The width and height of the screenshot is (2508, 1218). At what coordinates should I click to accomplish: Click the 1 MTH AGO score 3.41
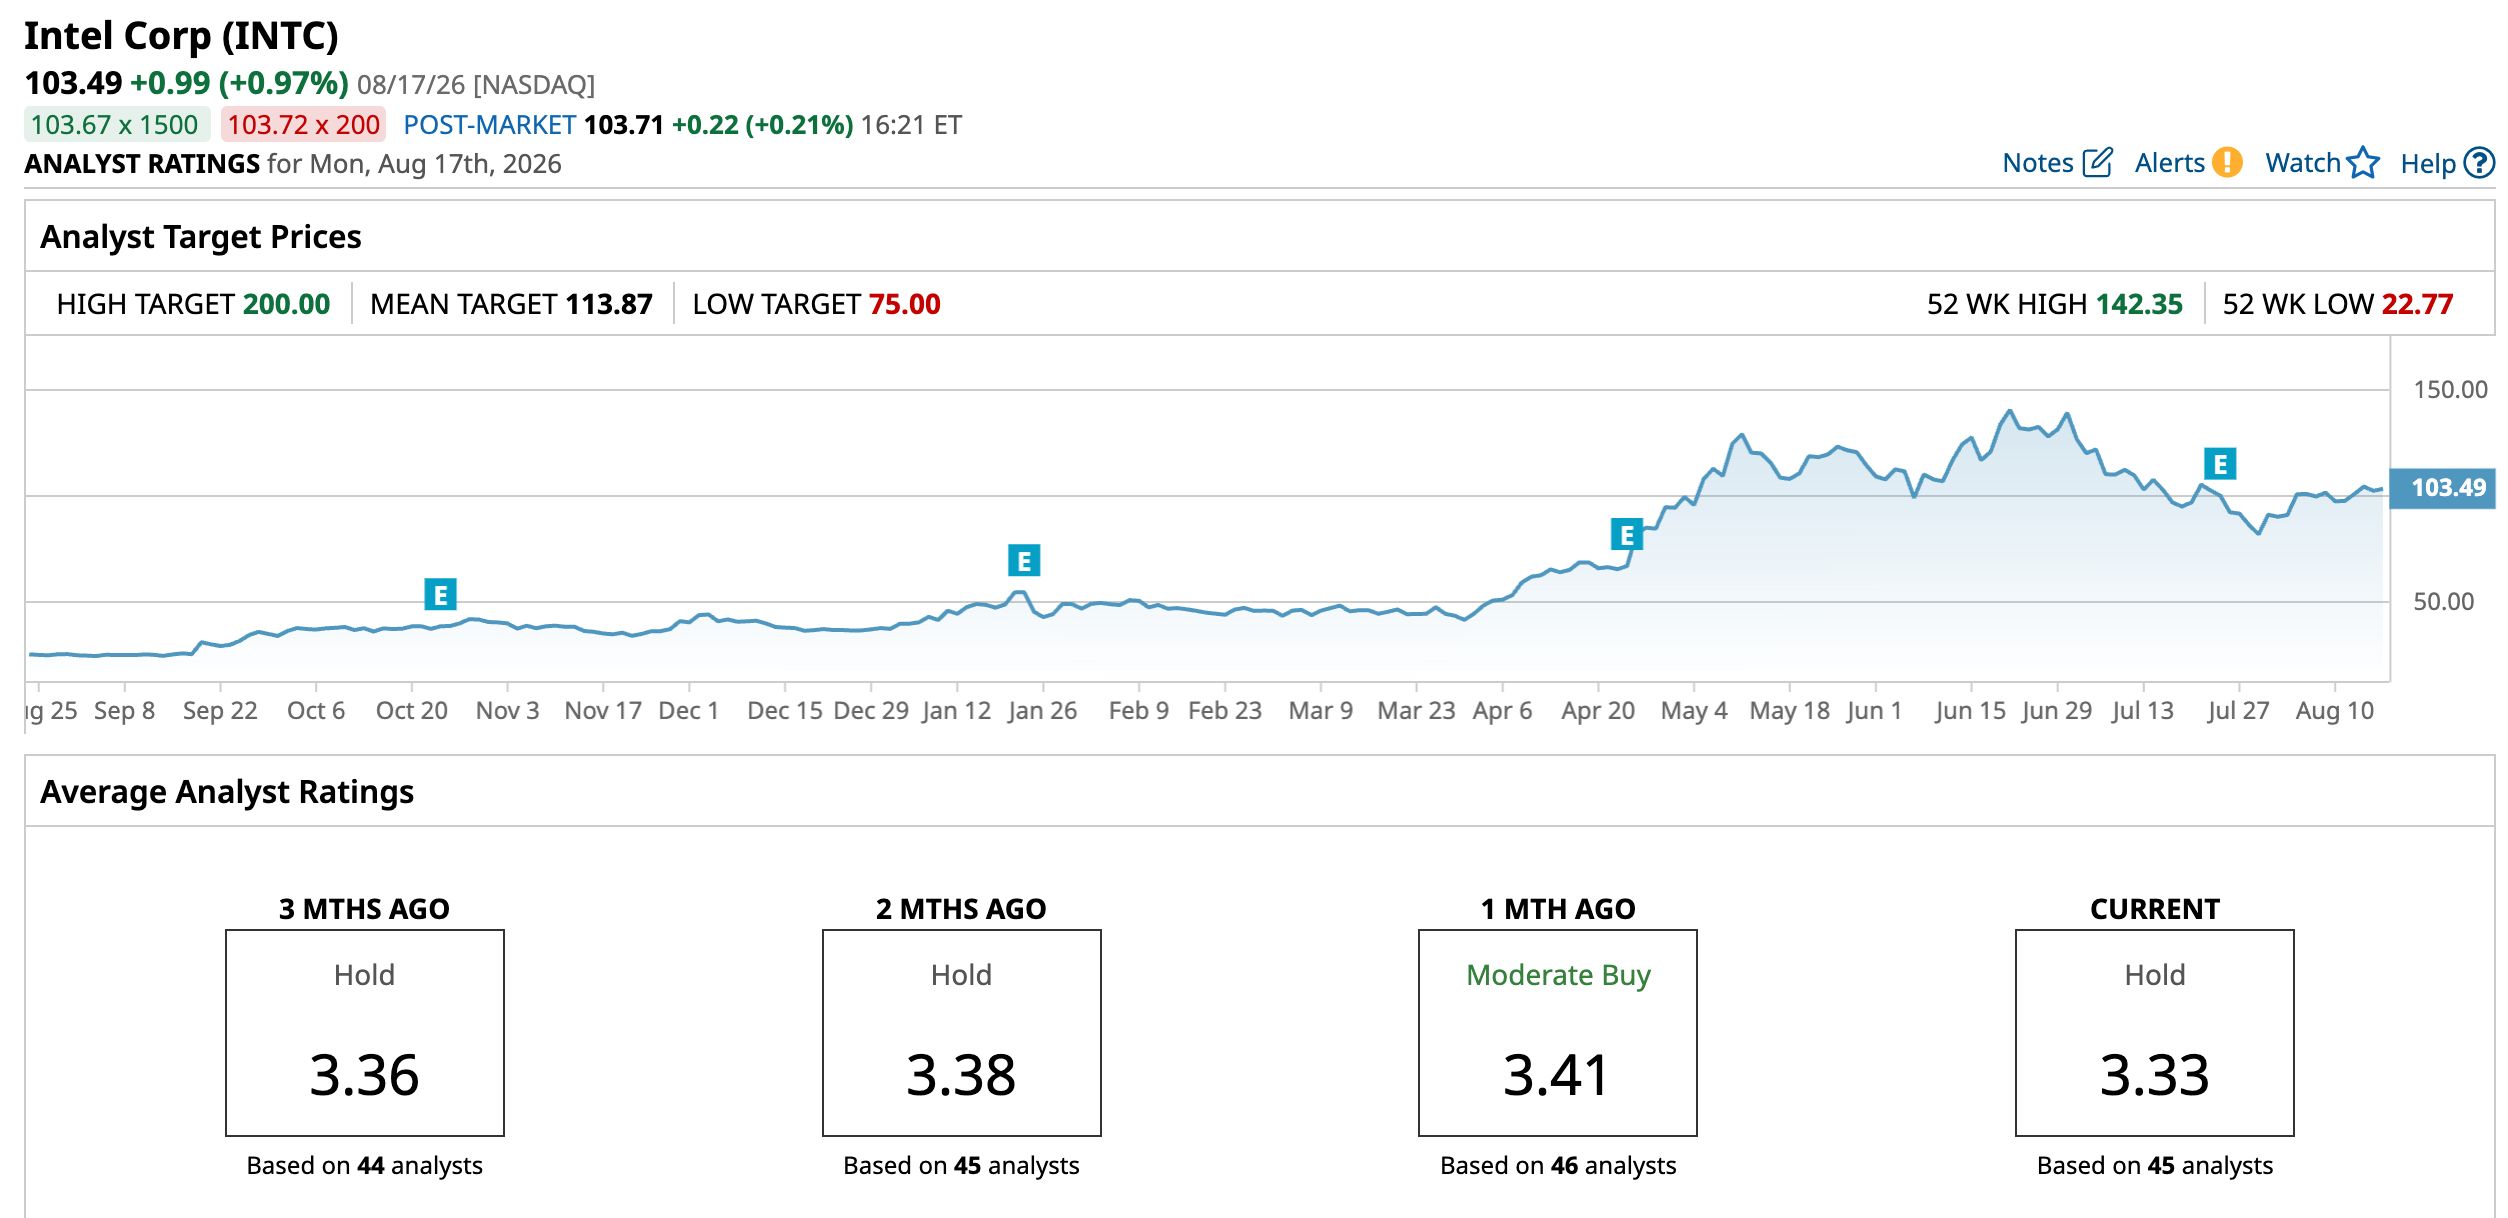pos(1557,1076)
